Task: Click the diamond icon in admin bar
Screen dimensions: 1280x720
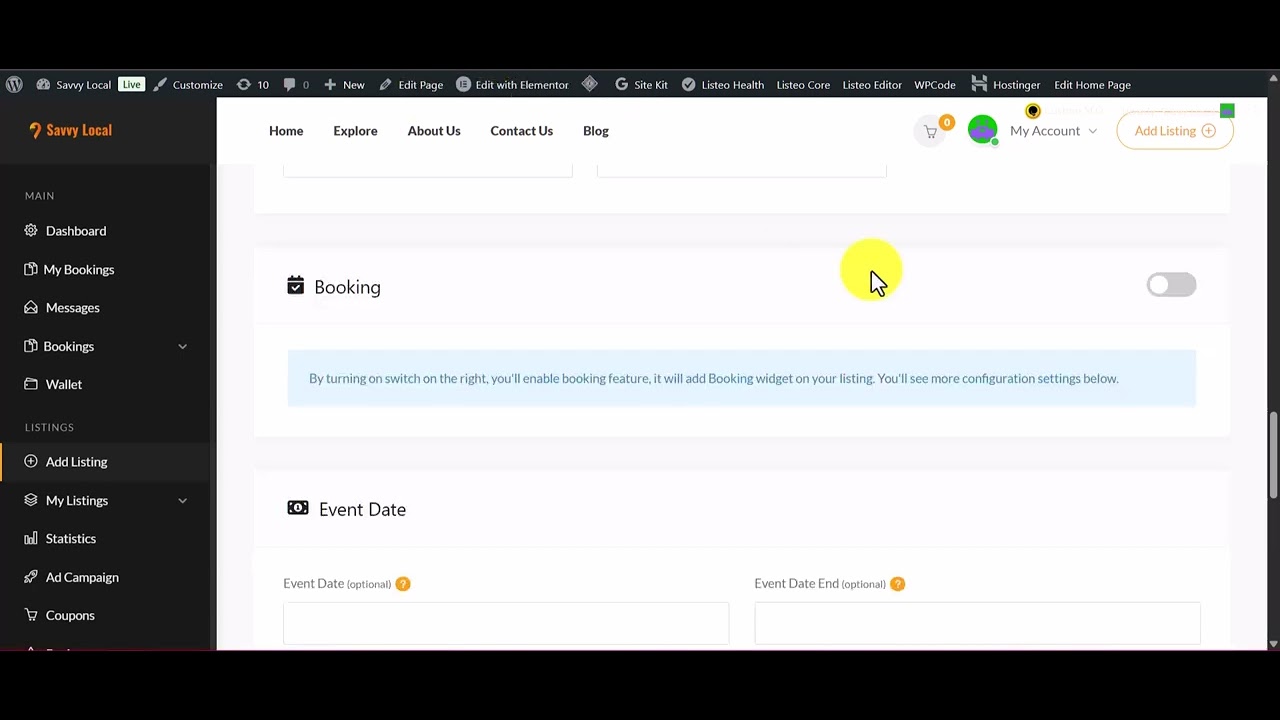Action: click(x=590, y=85)
